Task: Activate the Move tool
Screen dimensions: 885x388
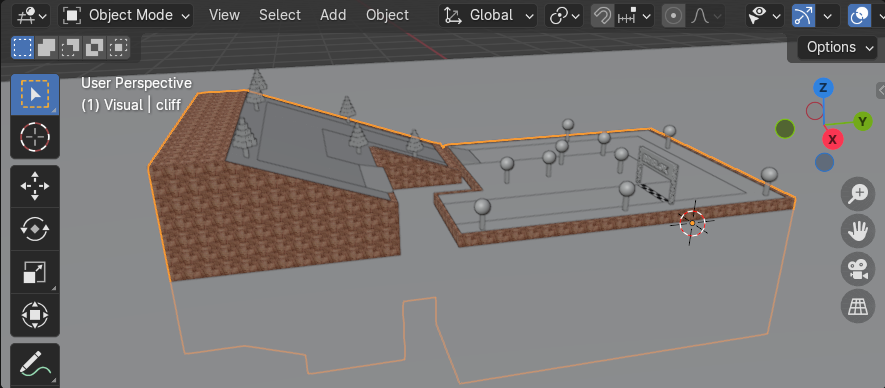Action: coord(35,186)
